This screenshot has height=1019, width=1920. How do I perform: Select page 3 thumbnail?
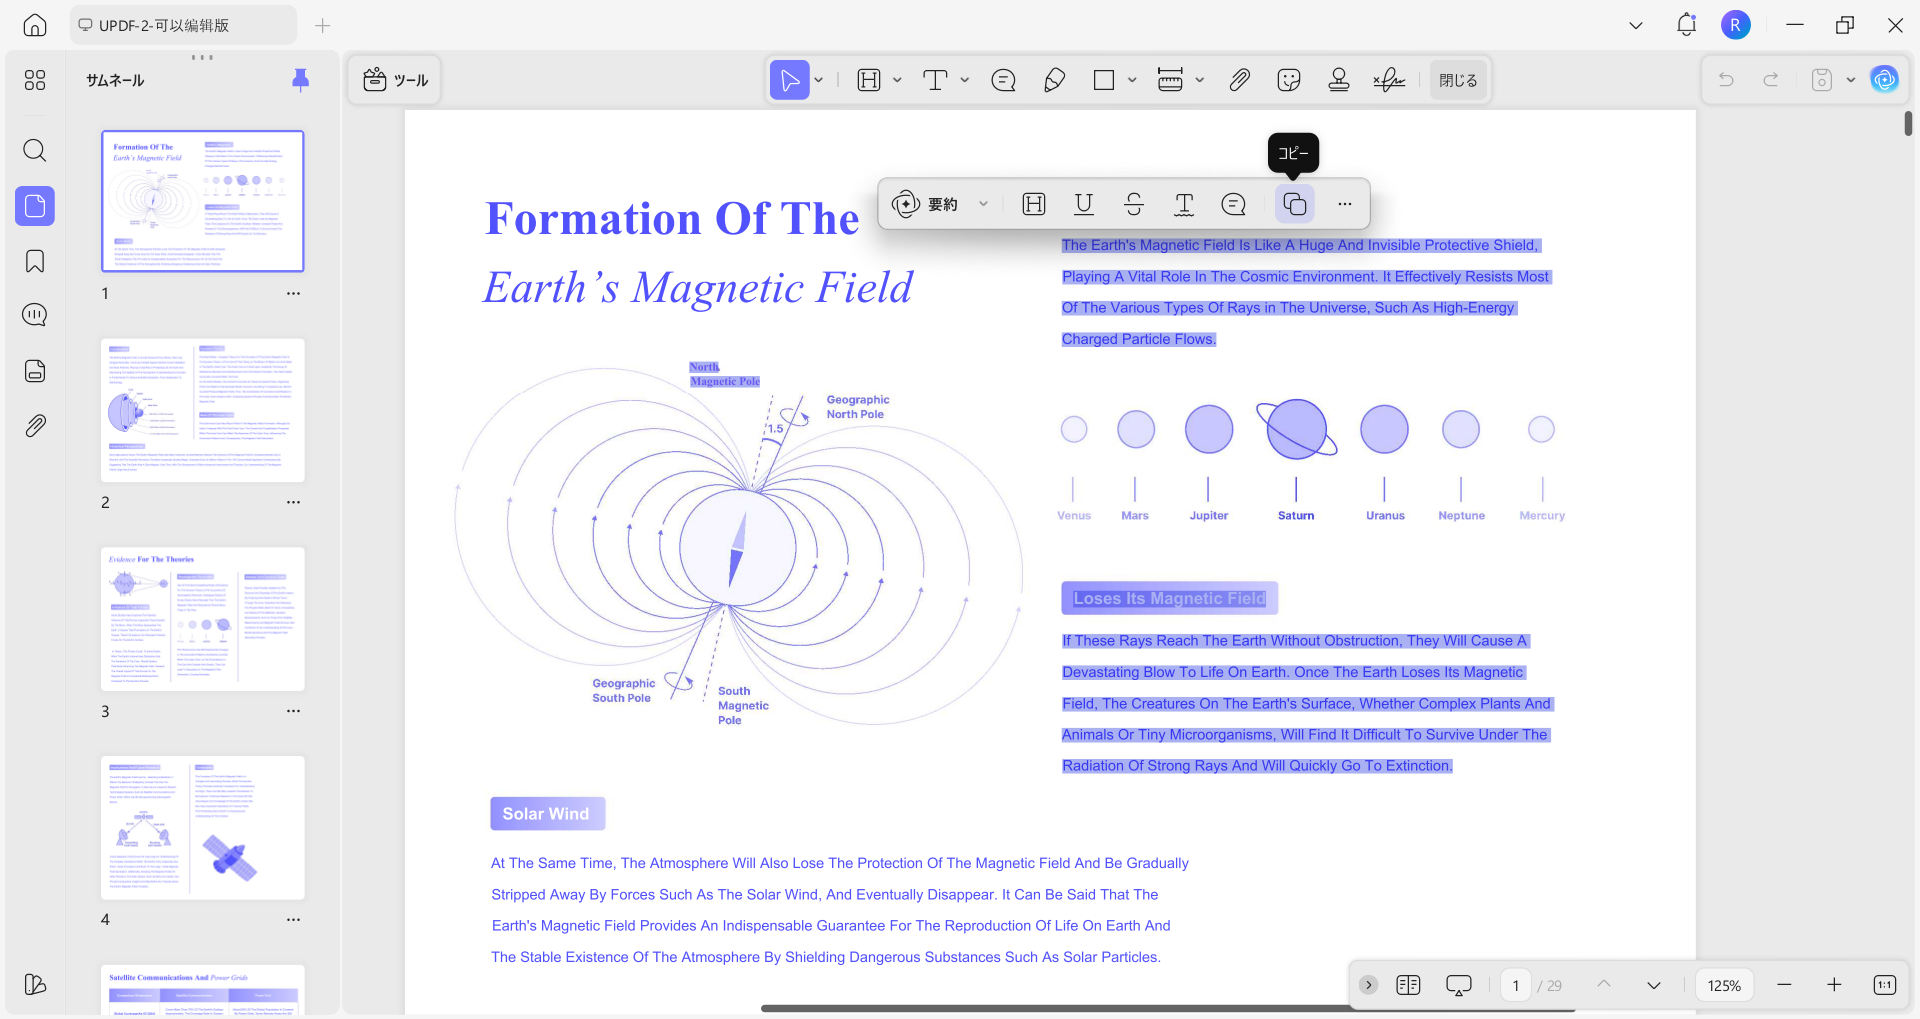[203, 619]
